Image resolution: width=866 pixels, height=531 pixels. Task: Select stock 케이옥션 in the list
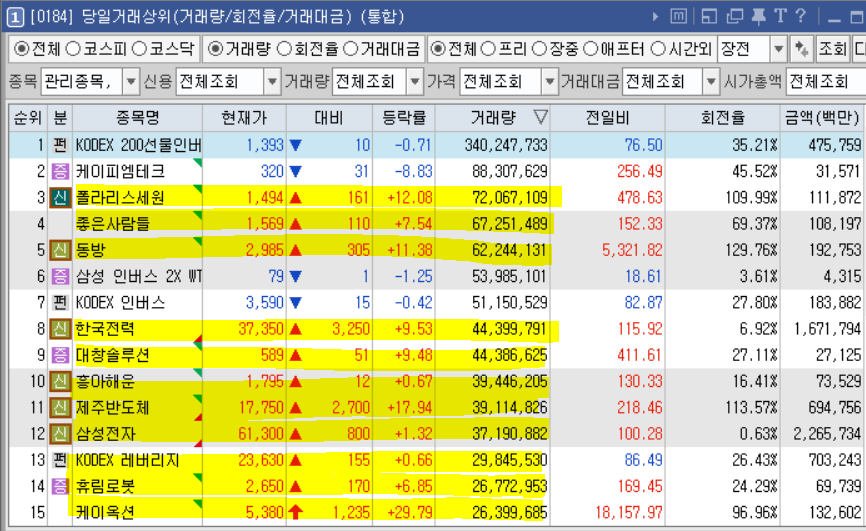[105, 513]
